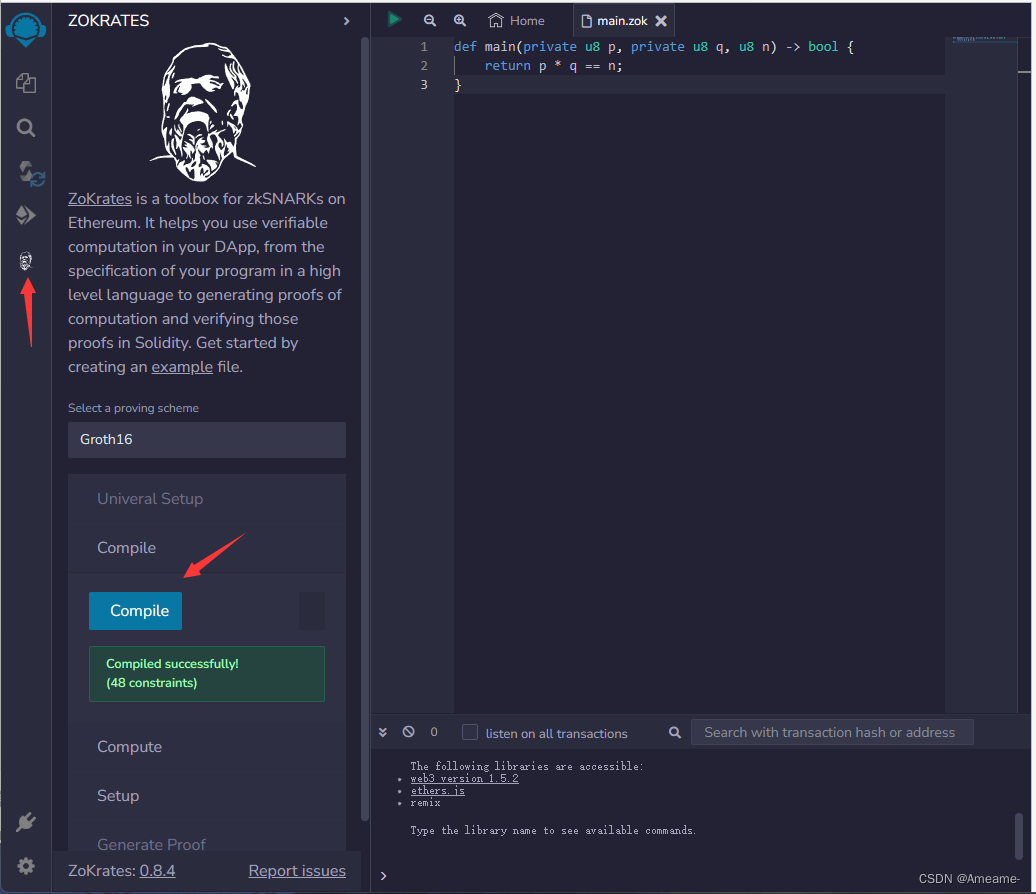Run script with the green play icon
The height and width of the screenshot is (894, 1036).
(x=394, y=19)
